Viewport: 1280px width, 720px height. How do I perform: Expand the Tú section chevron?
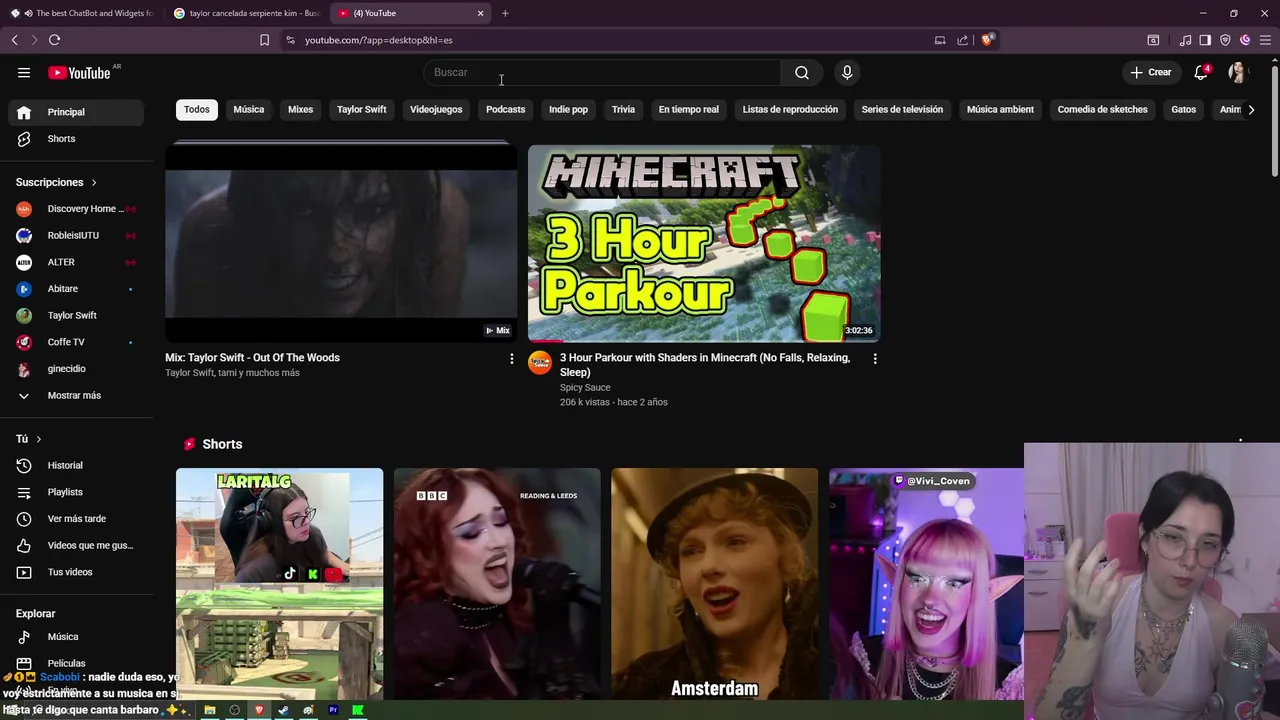click(x=38, y=439)
